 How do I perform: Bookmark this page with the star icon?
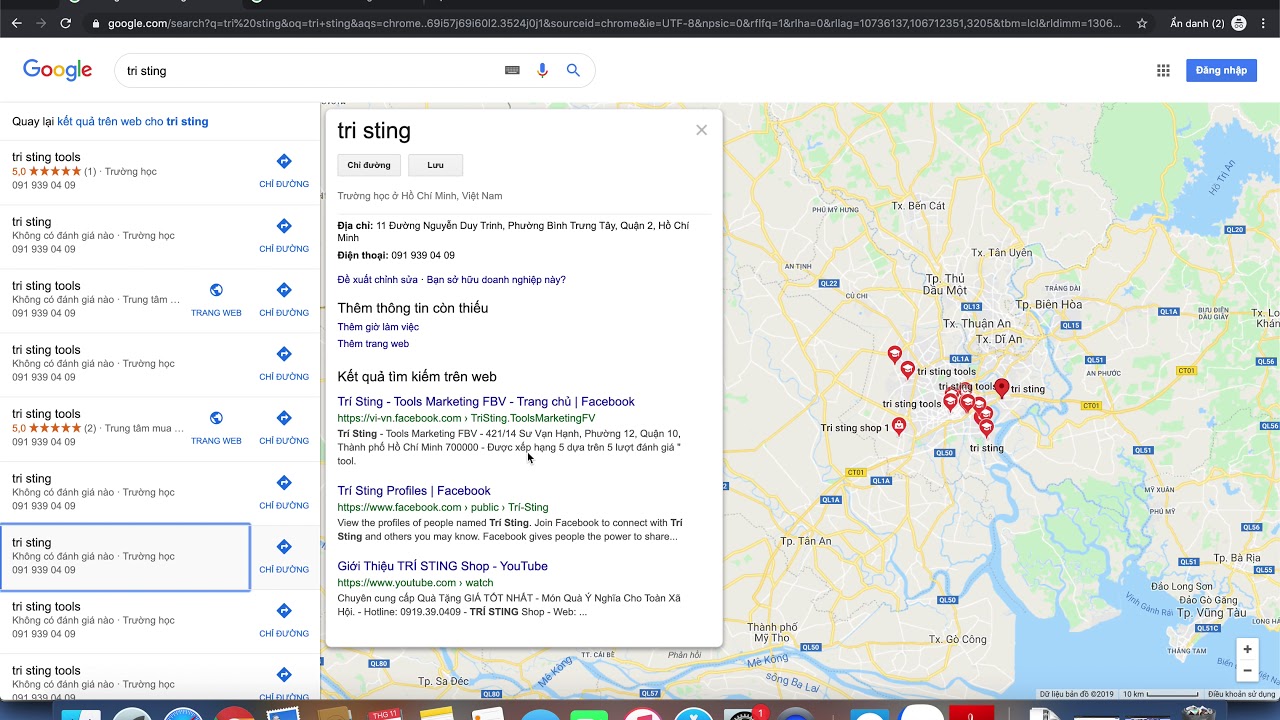[x=1142, y=23]
